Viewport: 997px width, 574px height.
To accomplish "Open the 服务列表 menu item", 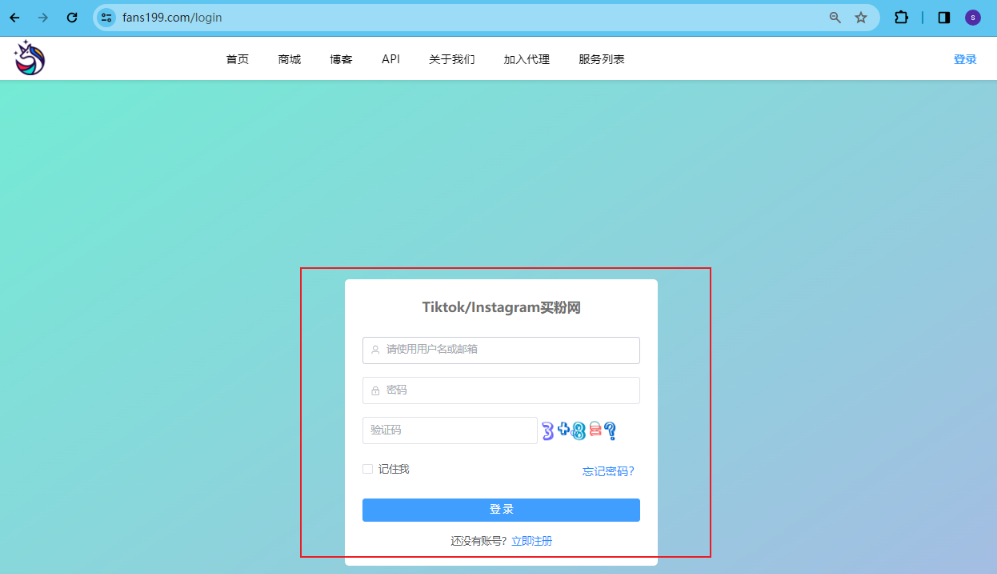I will click(x=602, y=59).
